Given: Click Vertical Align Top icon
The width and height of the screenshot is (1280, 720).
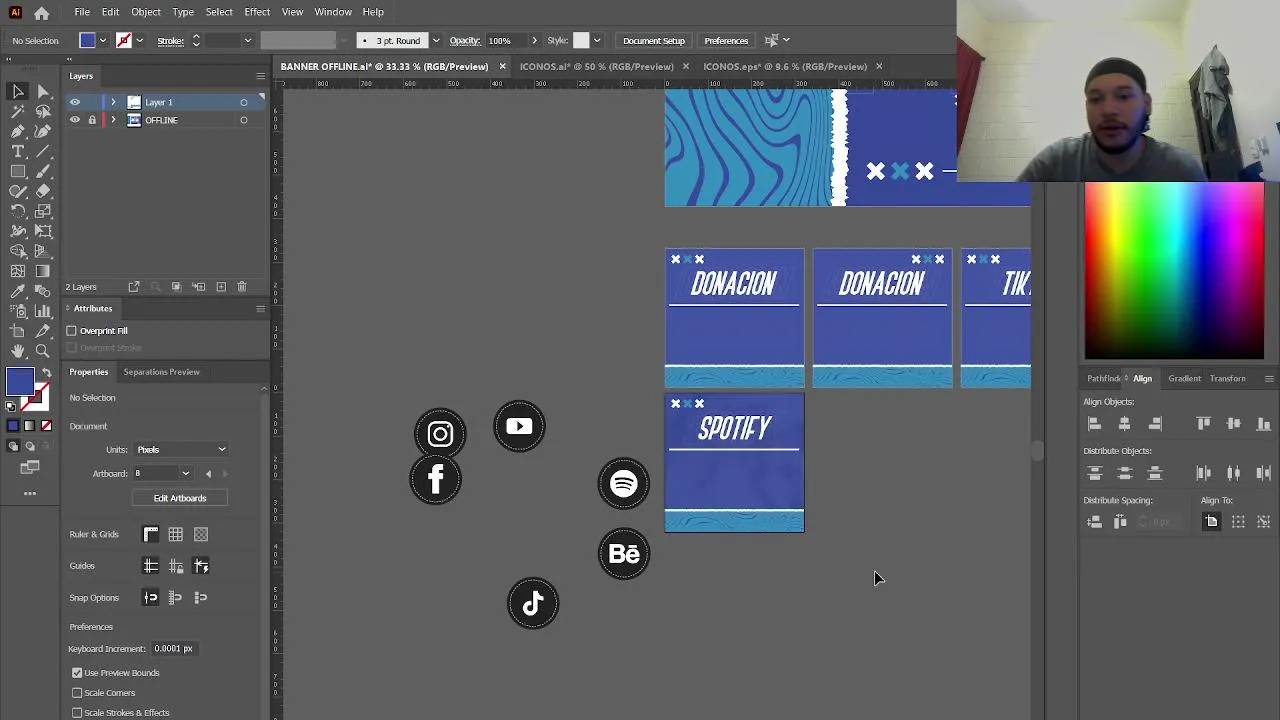Looking at the screenshot, I should [1204, 424].
